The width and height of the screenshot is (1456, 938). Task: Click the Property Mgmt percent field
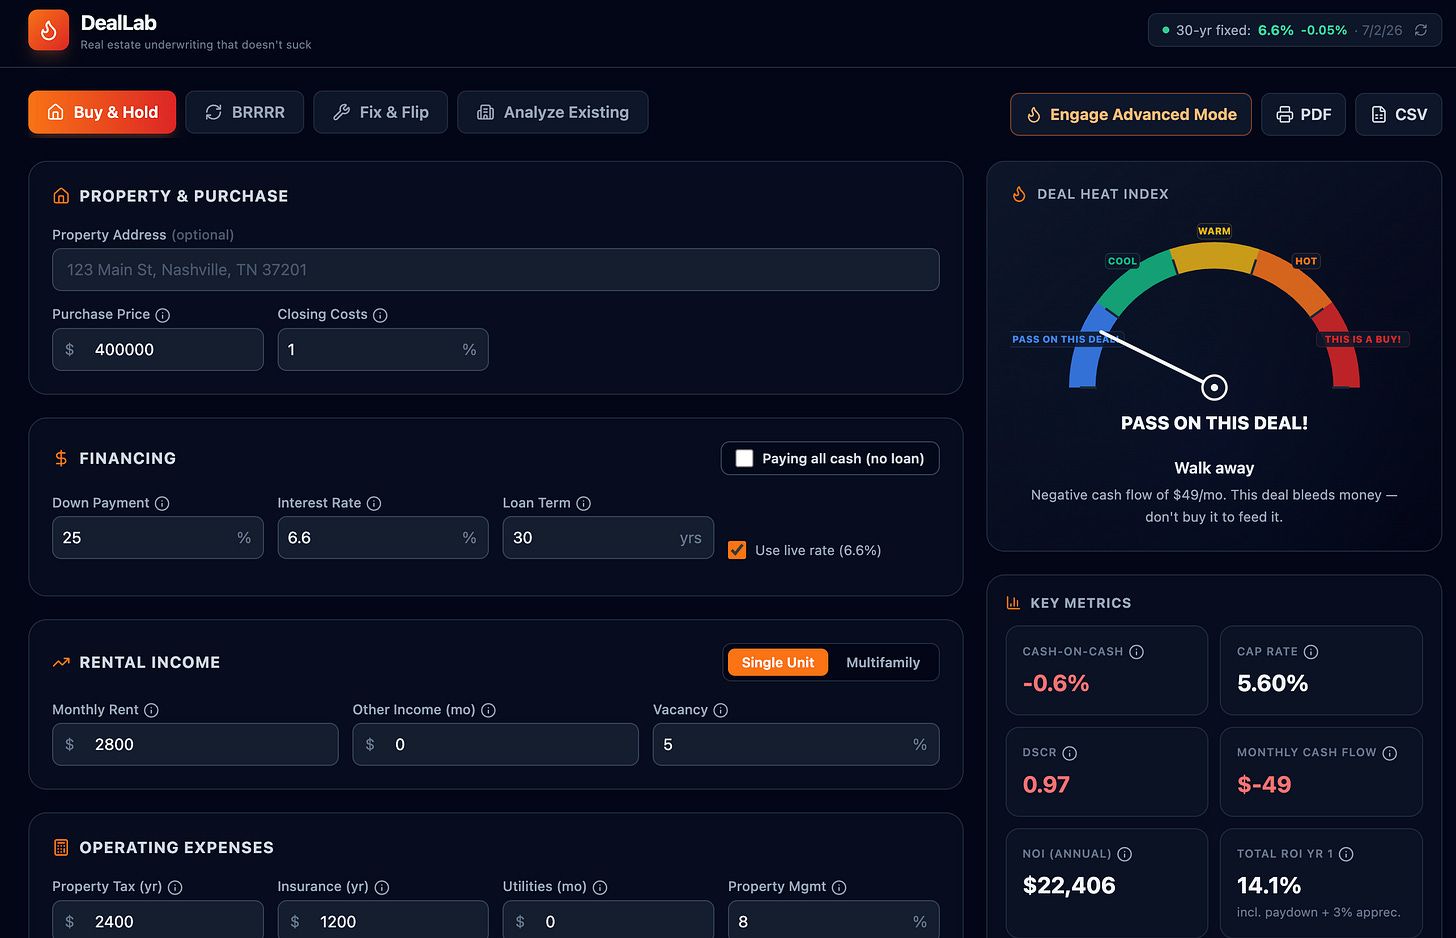click(834, 921)
